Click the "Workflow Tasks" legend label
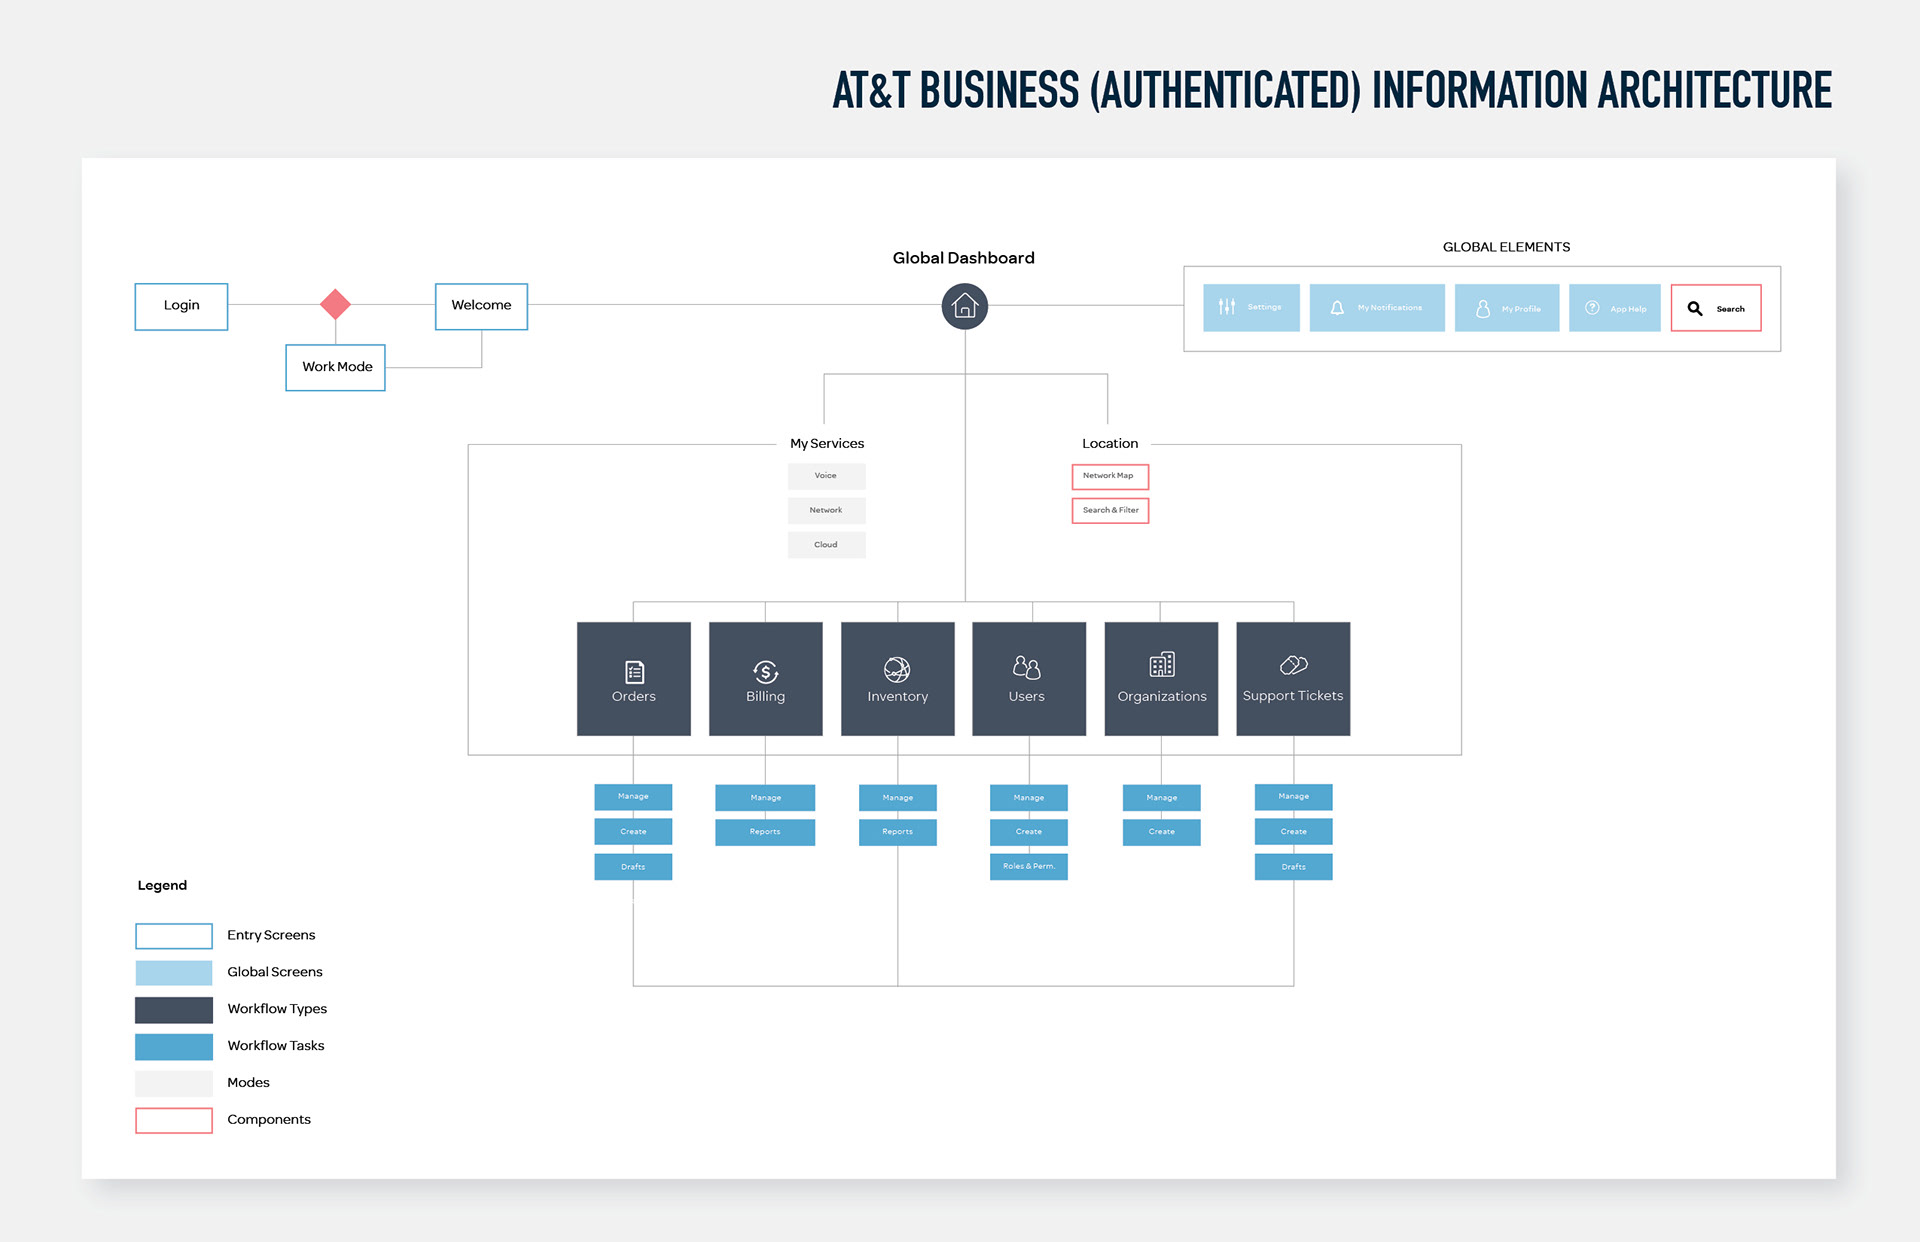1920x1242 pixels. click(x=276, y=1046)
